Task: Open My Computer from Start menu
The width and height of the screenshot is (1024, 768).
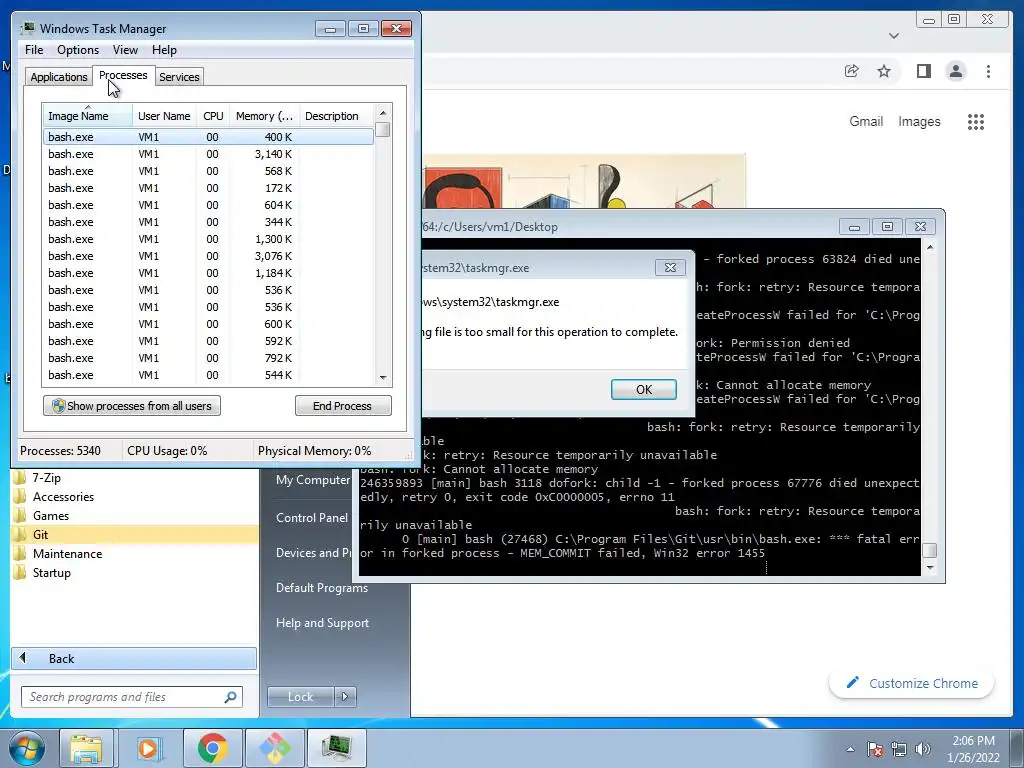Action: coord(313,479)
